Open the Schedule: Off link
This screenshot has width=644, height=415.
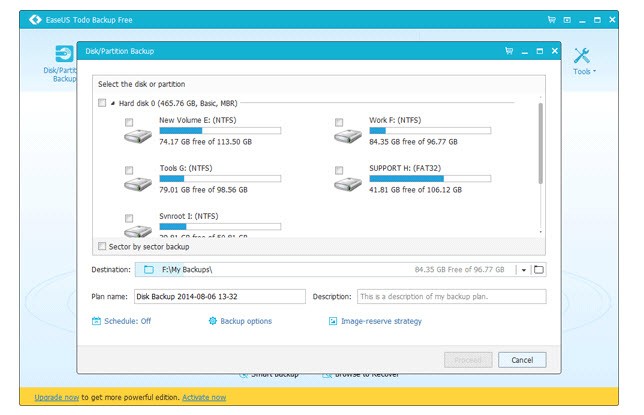coord(127,321)
